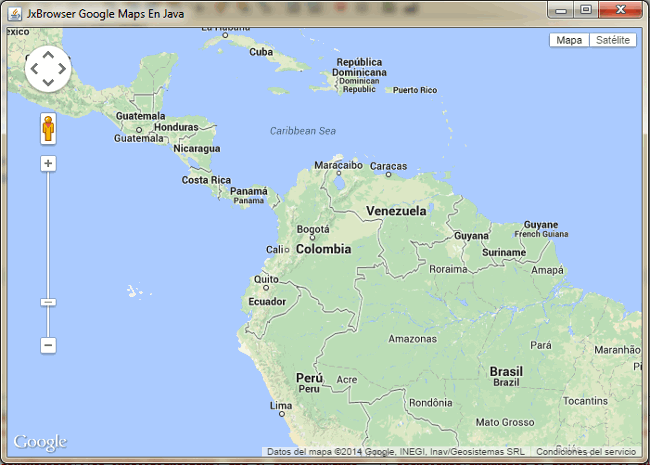This screenshot has height=465, width=650.
Task: Pan the map up with the arrow
Action: pyautogui.click(x=48, y=55)
